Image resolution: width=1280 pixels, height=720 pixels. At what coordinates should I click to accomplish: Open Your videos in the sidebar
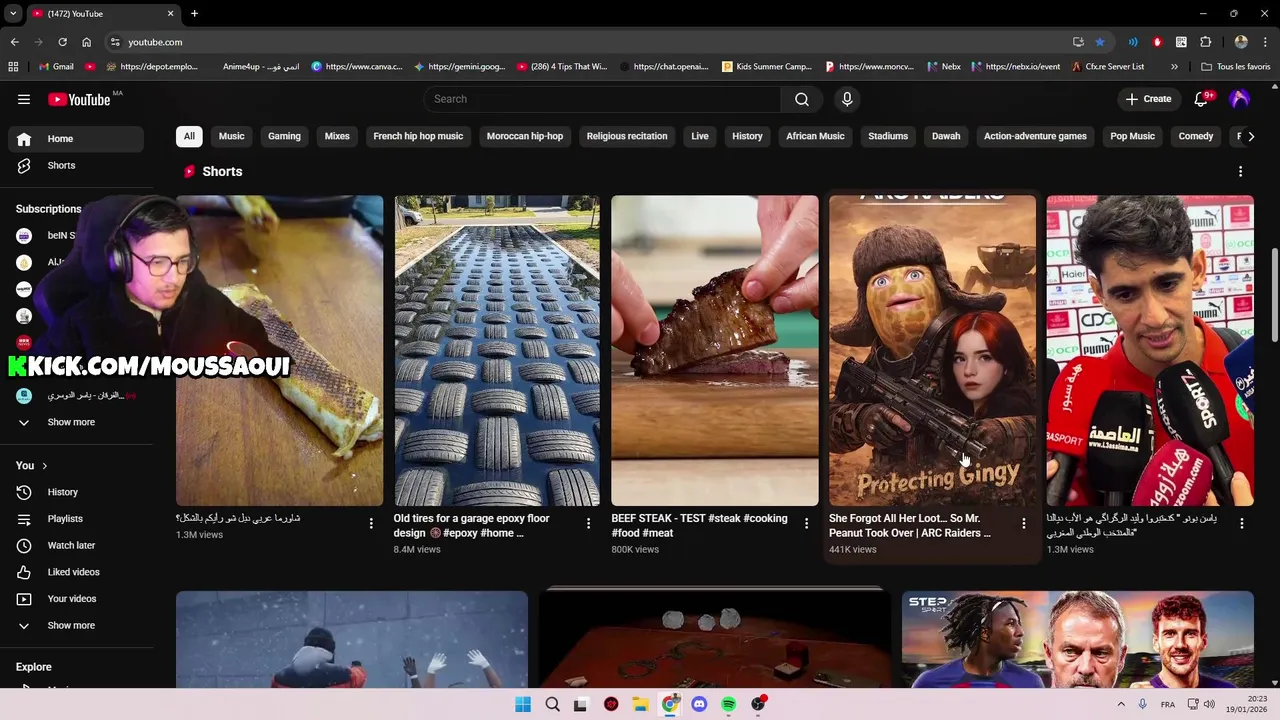[x=76, y=599]
